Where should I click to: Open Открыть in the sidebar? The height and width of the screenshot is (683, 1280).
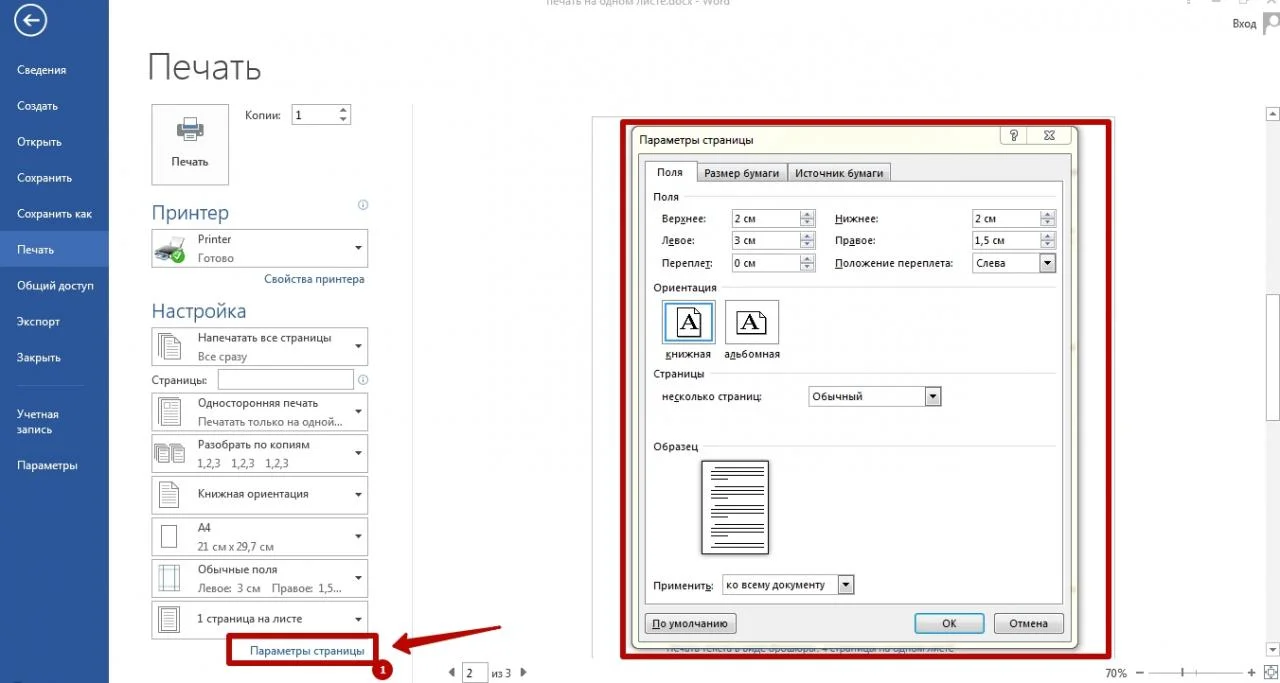(54, 142)
